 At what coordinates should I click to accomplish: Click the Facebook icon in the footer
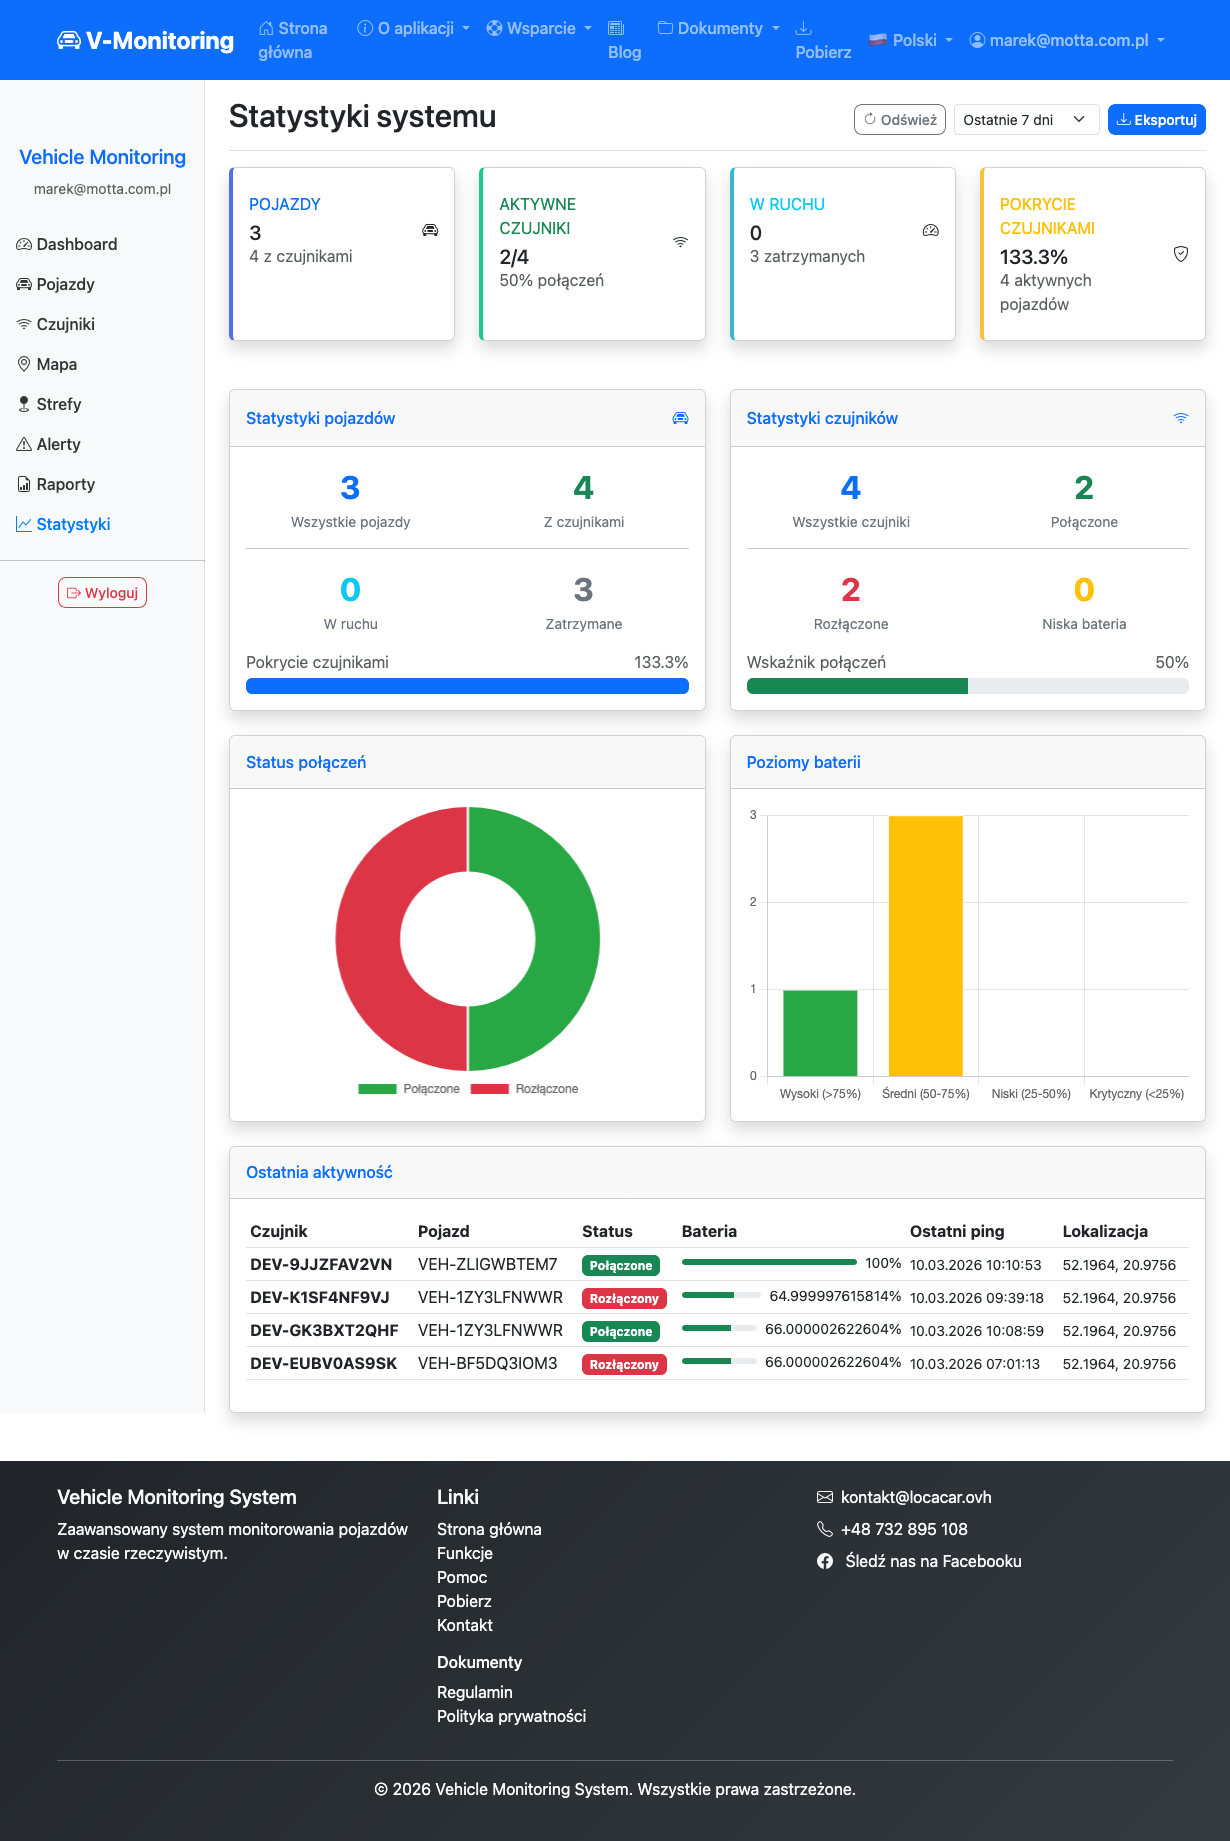[825, 1561]
